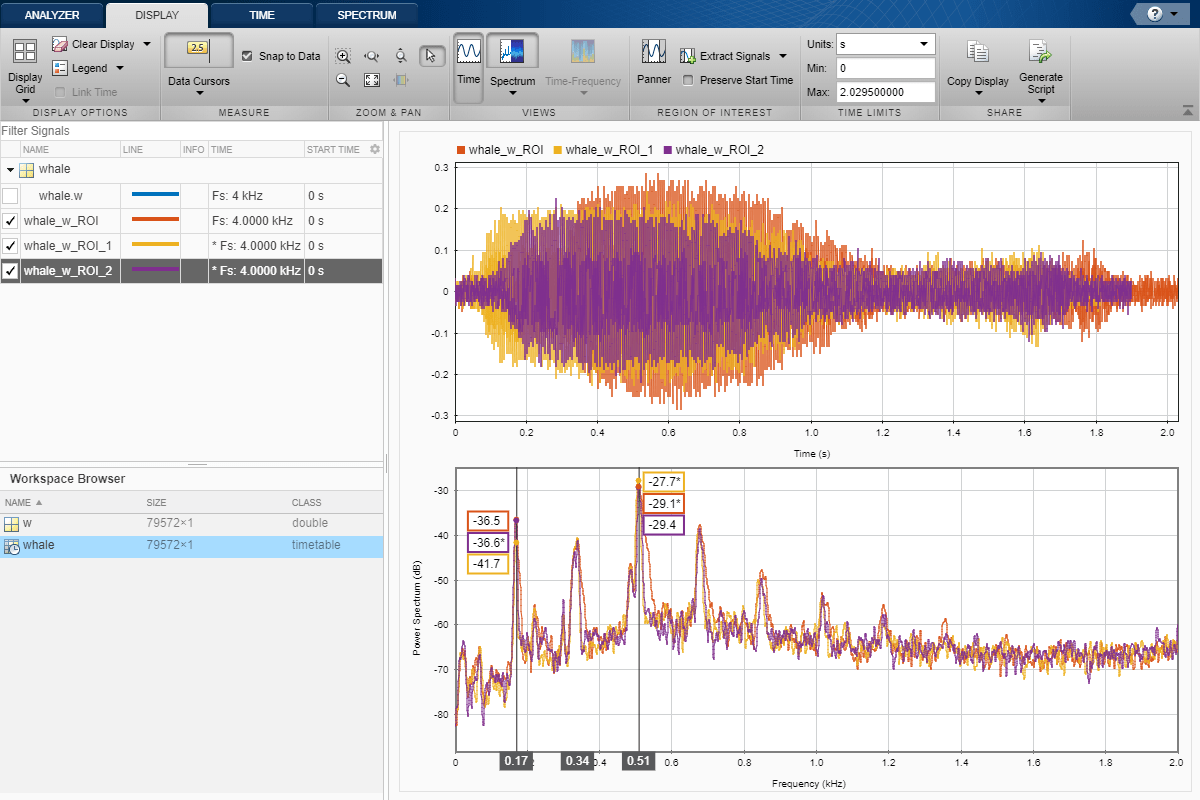Enable Preserve Start Time checkbox

[688, 80]
